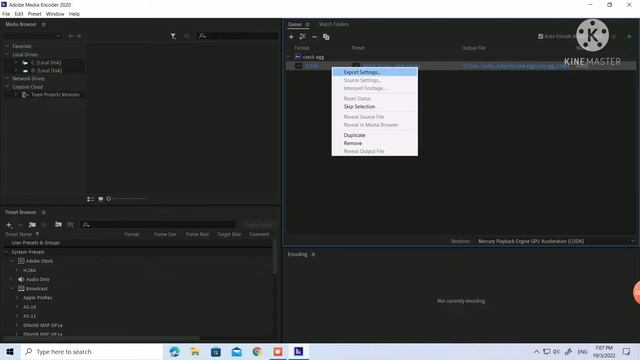Sort presets by the Preset Name header
Image resolution: width=640 pixels, height=360 pixels.
point(18,234)
